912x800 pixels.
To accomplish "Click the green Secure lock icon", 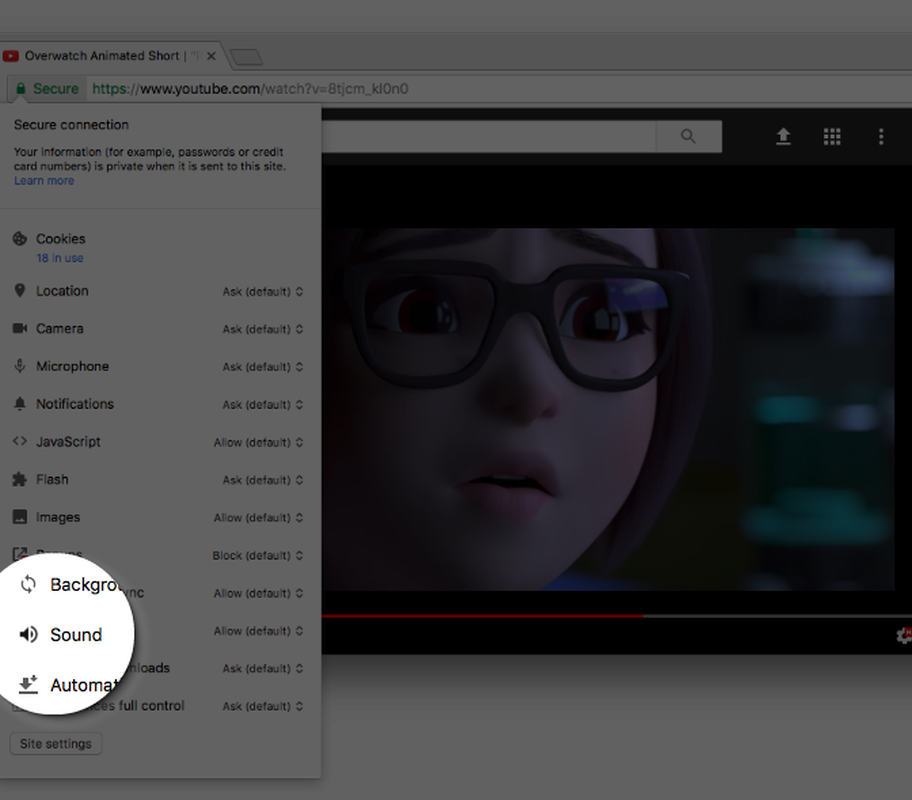I will (20, 89).
